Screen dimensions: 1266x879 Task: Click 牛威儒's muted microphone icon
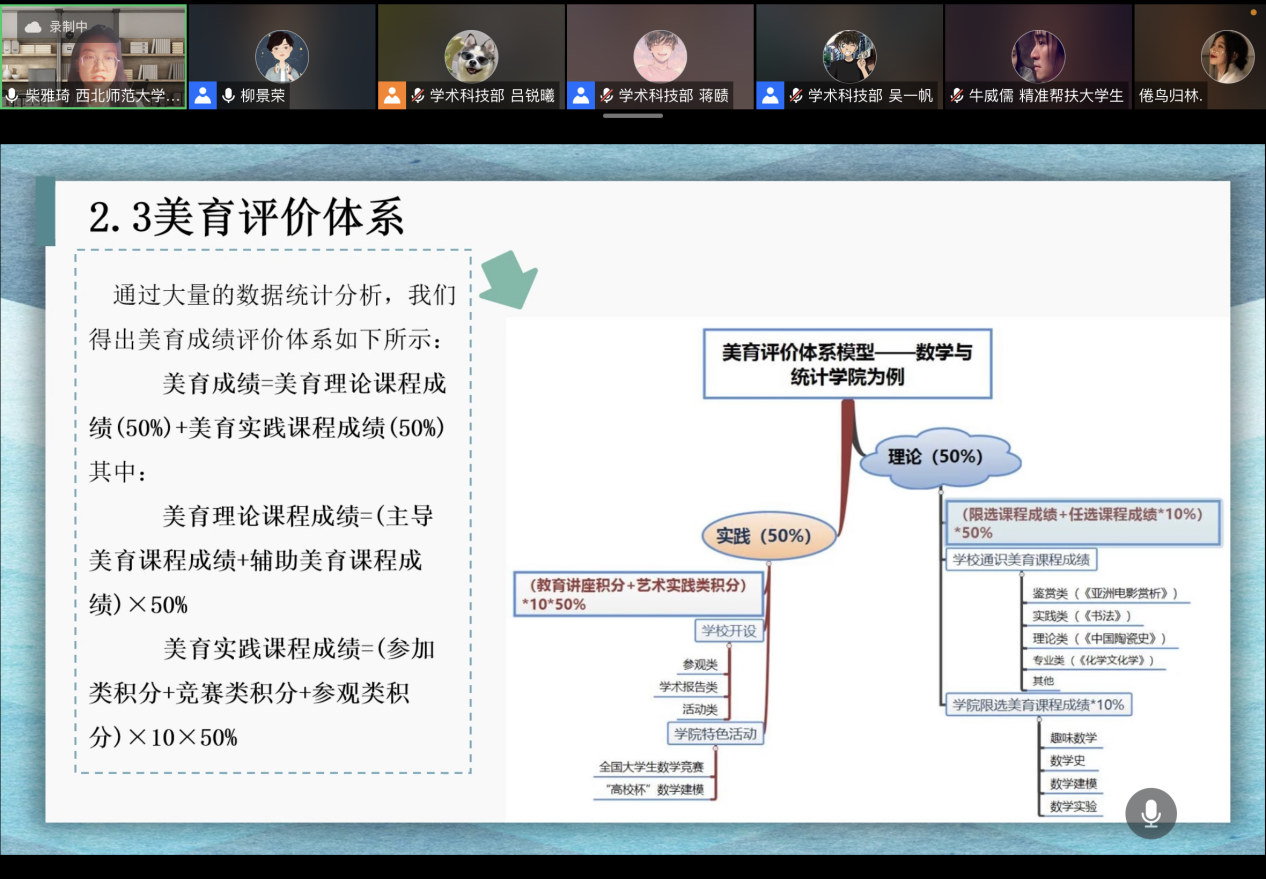[x=957, y=96]
